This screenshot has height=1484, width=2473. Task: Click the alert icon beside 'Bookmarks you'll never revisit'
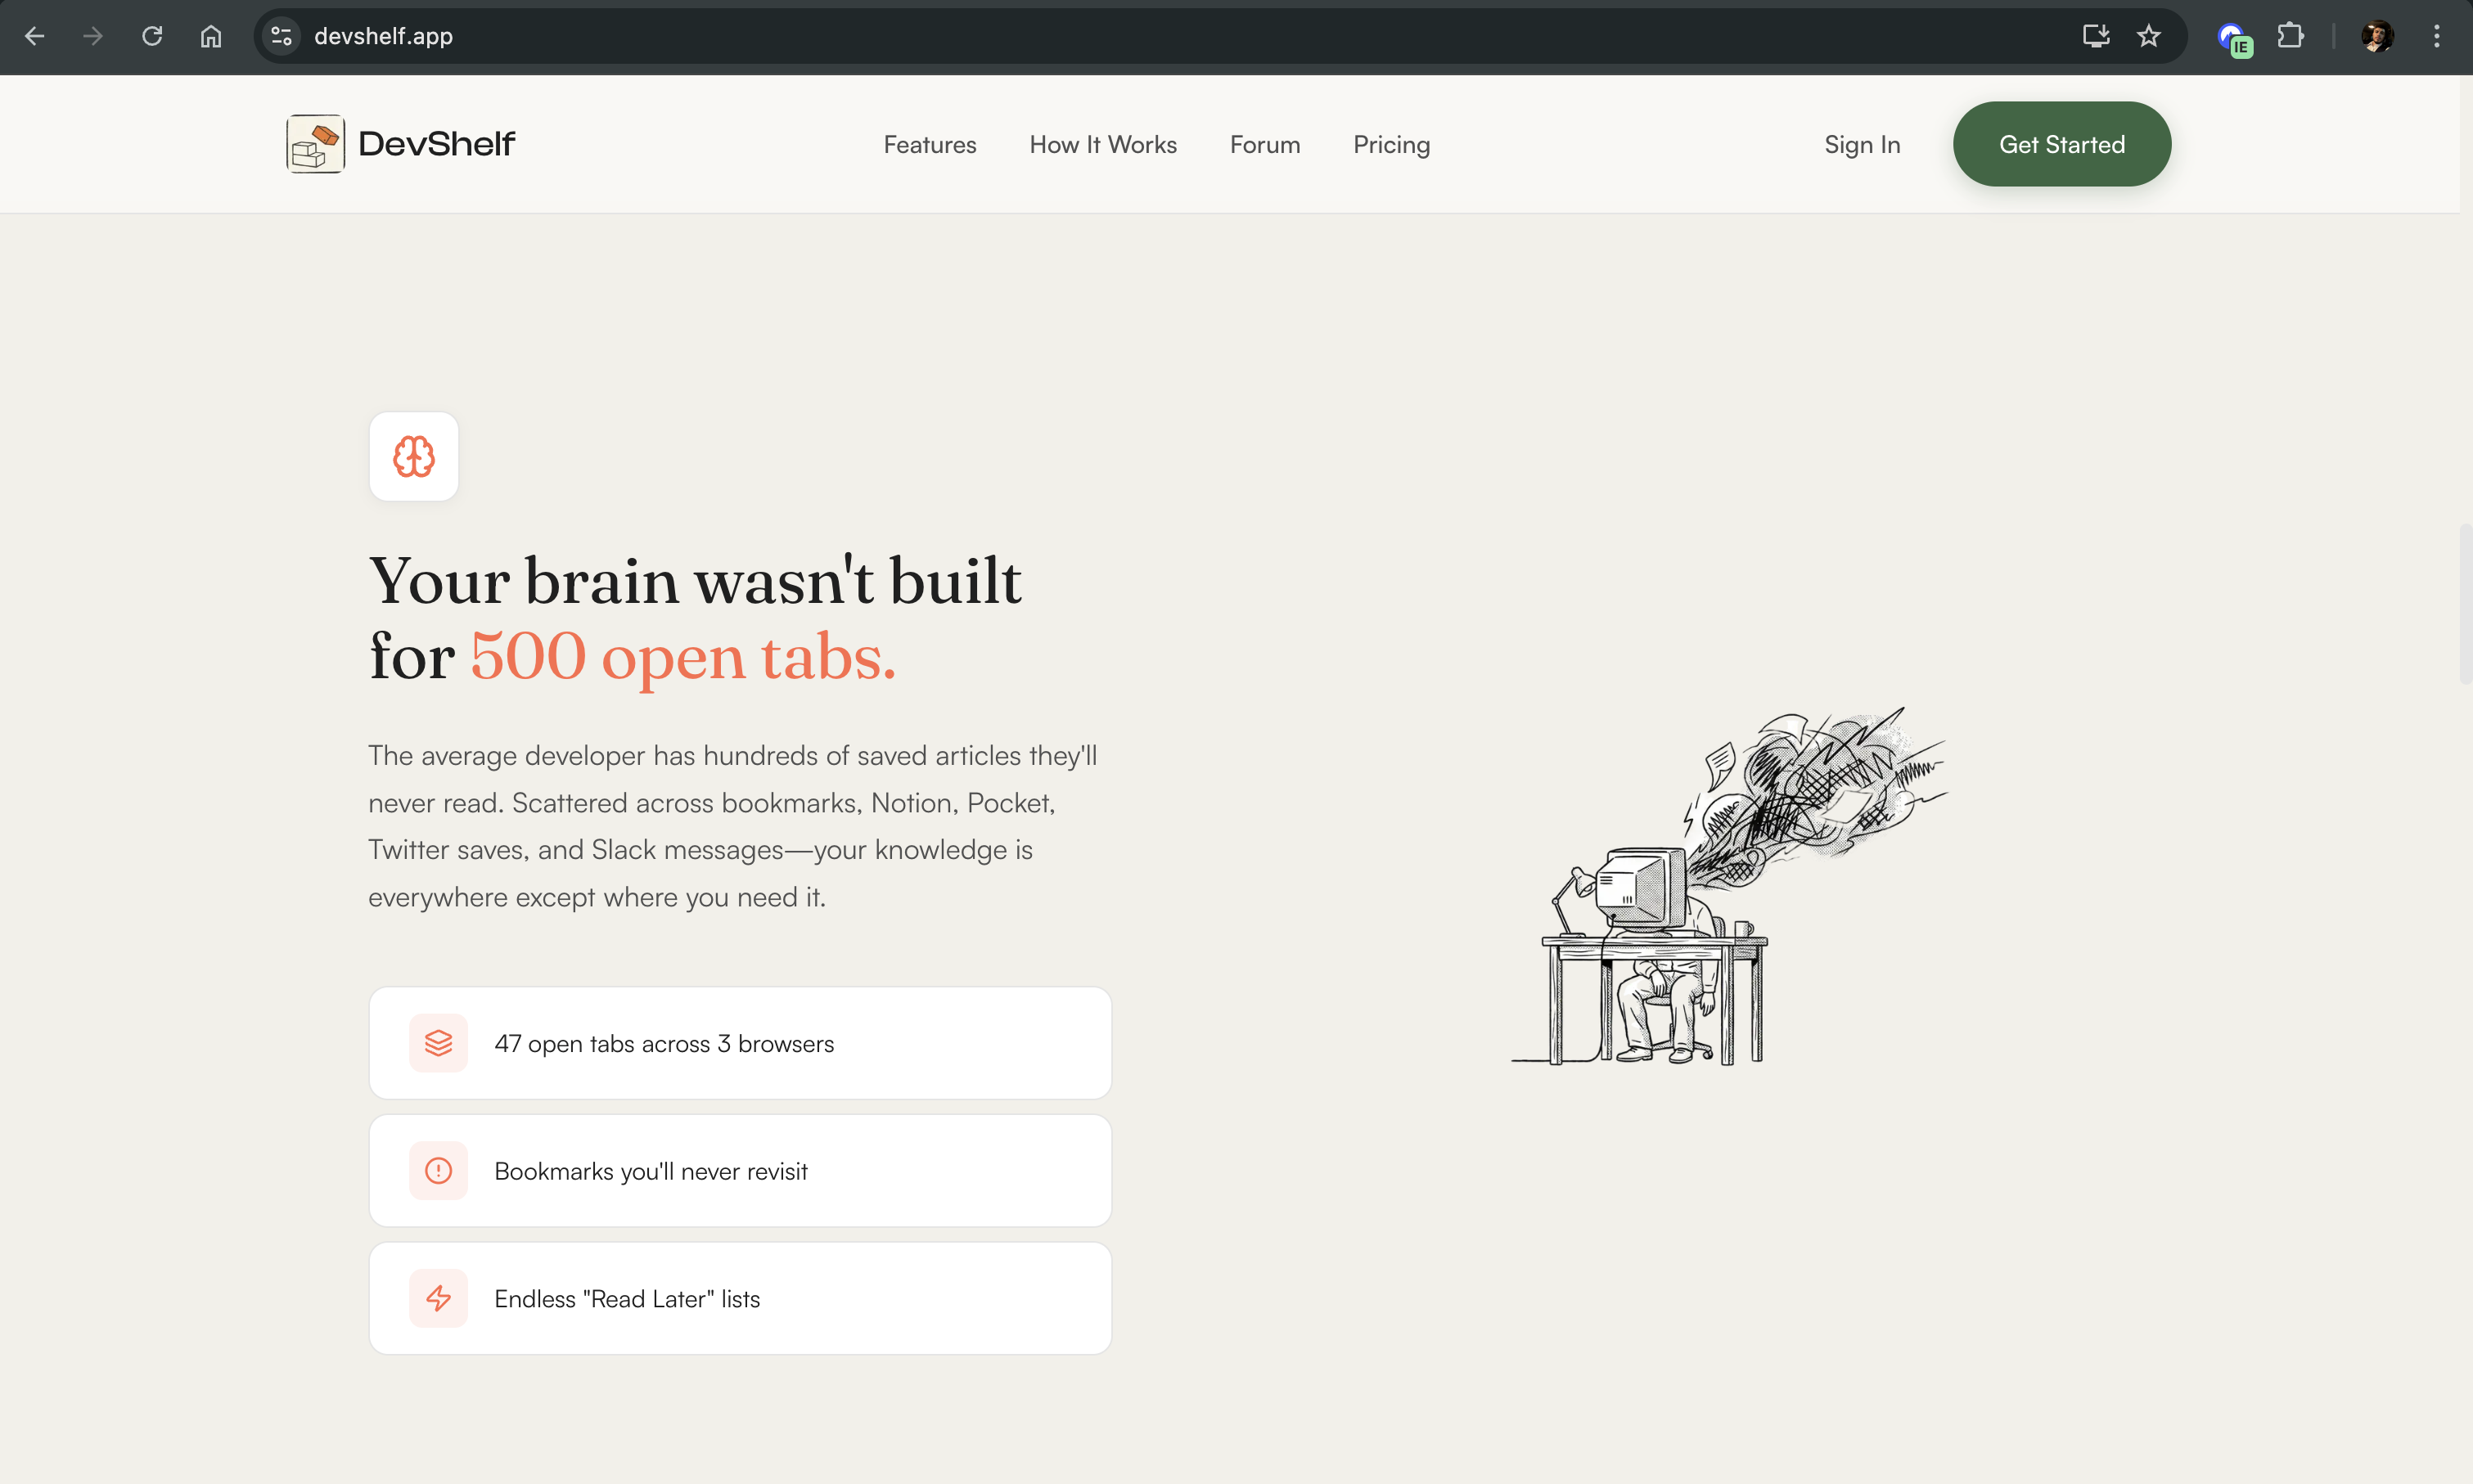coord(438,1170)
